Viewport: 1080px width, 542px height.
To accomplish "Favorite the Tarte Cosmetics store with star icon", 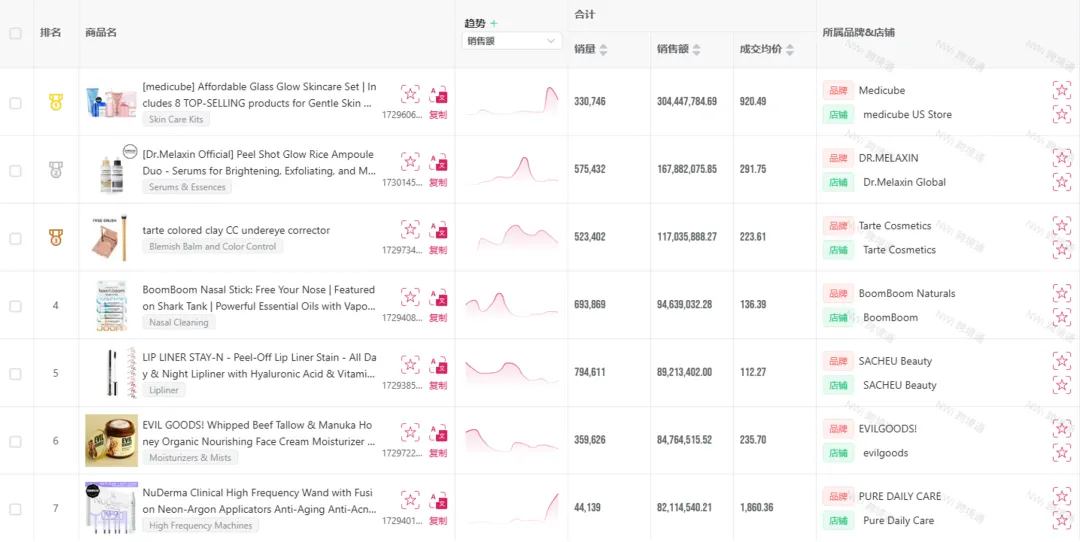I will click(x=1061, y=250).
